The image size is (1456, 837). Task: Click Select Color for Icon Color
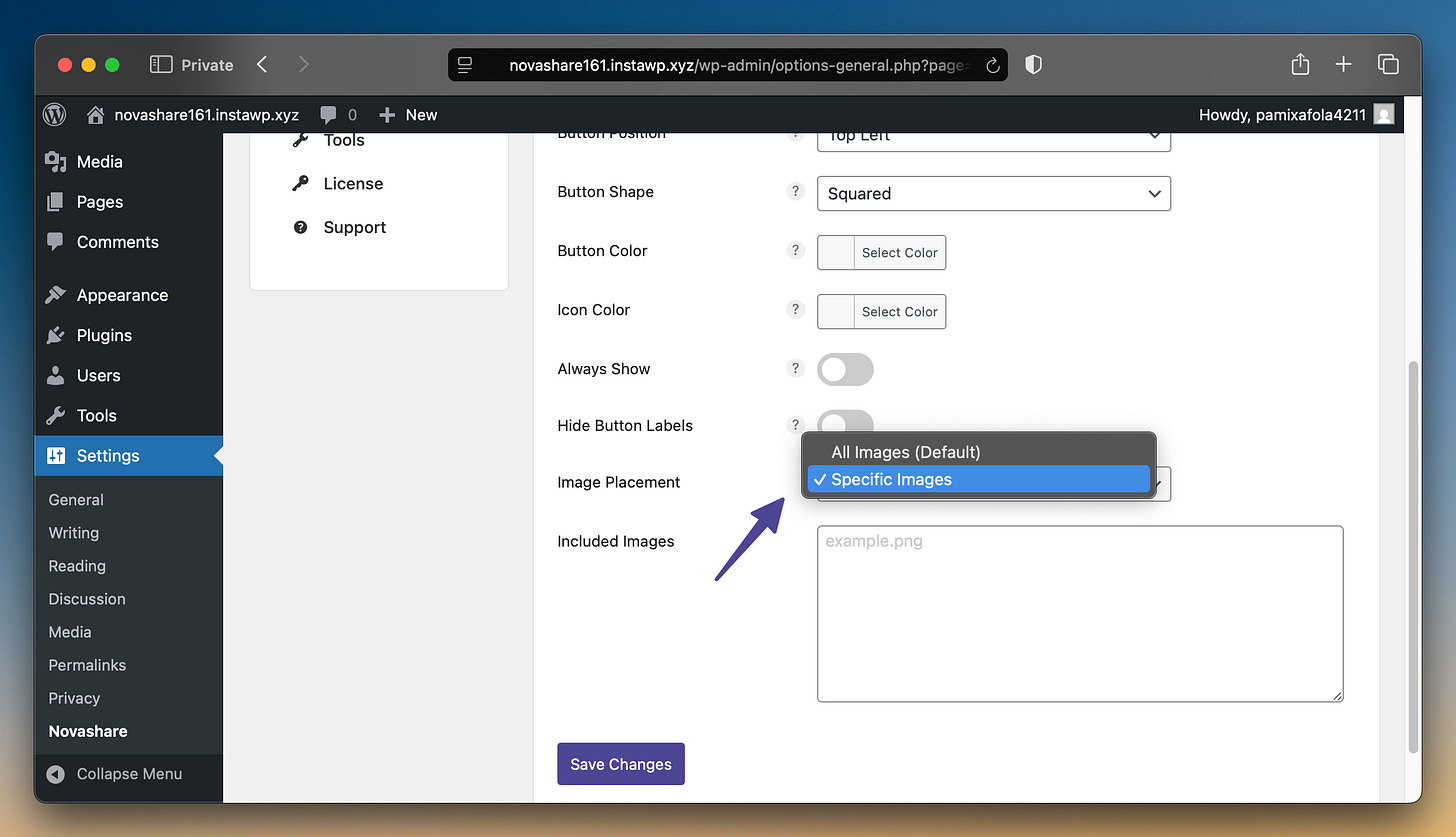point(900,312)
